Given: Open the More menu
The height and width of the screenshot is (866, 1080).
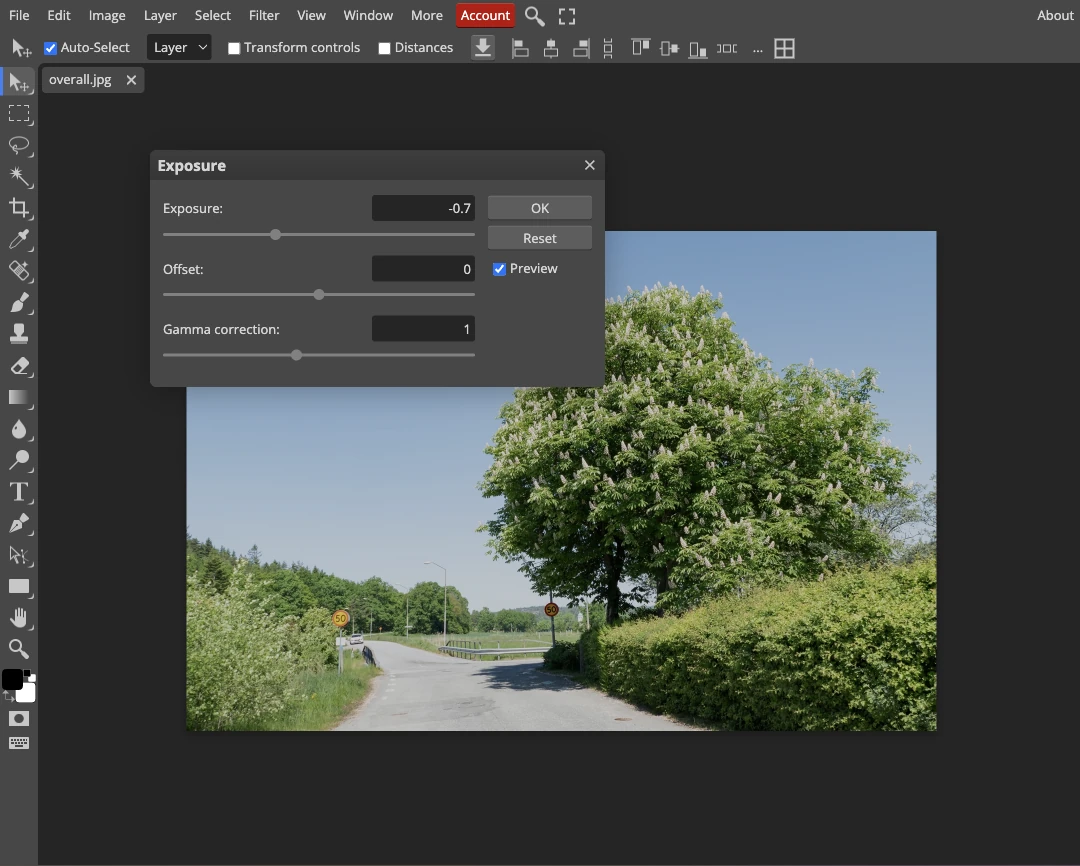Looking at the screenshot, I should tap(426, 15).
